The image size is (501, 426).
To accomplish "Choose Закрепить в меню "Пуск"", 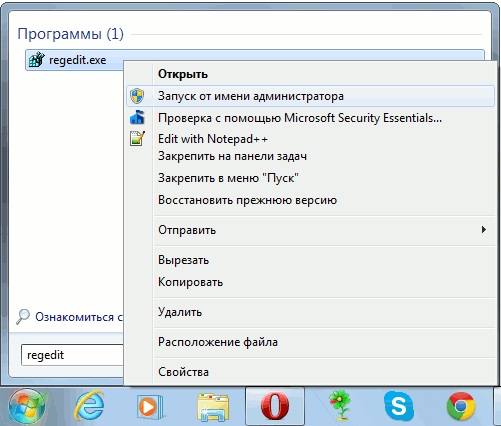I will click(310, 178).
